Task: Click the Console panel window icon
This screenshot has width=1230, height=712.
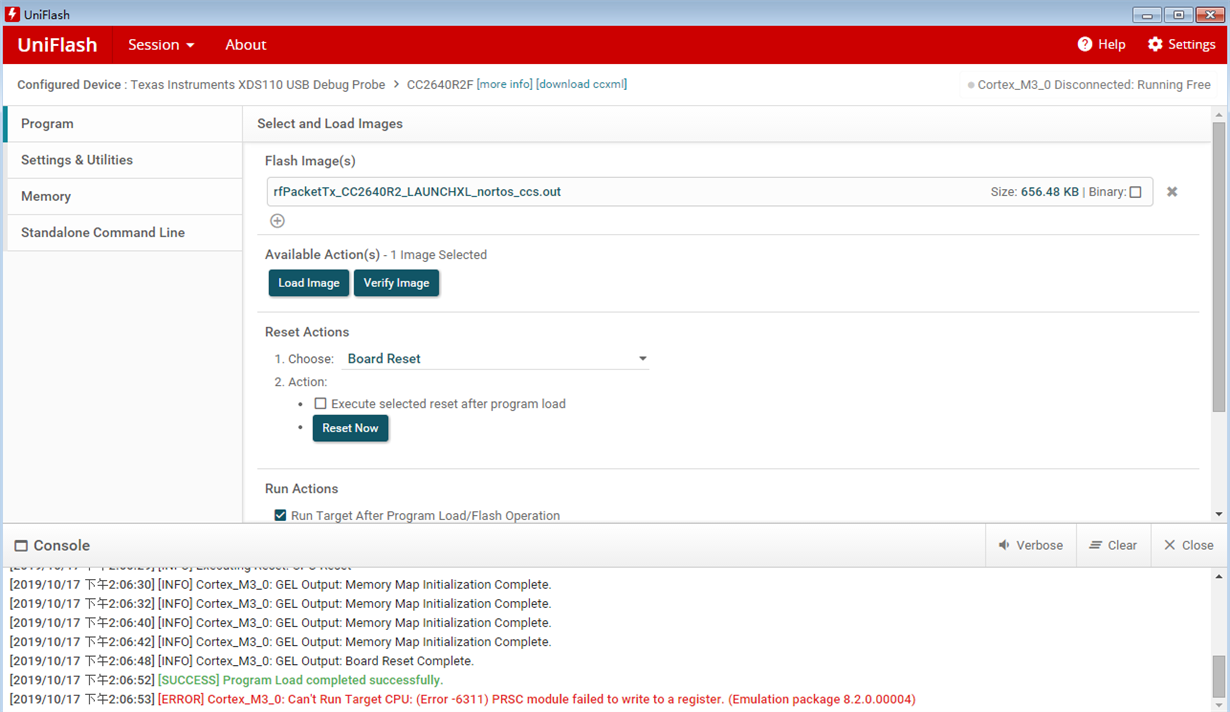Action: [x=20, y=546]
